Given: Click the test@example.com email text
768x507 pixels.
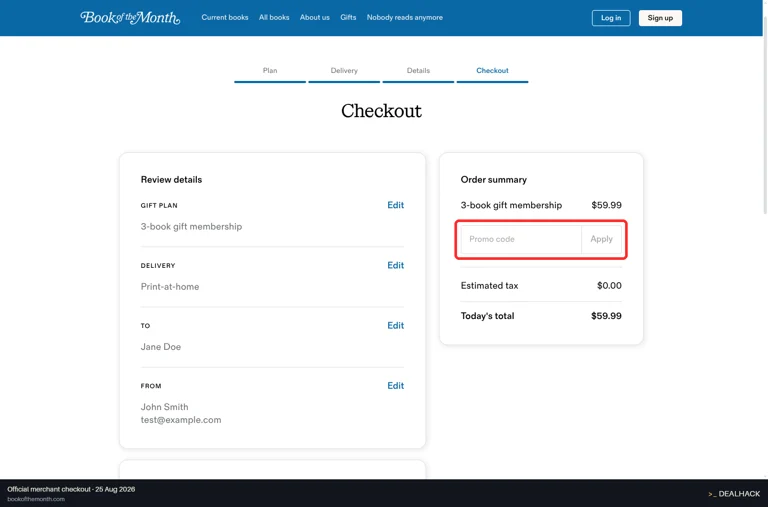Looking at the screenshot, I should (x=181, y=420).
